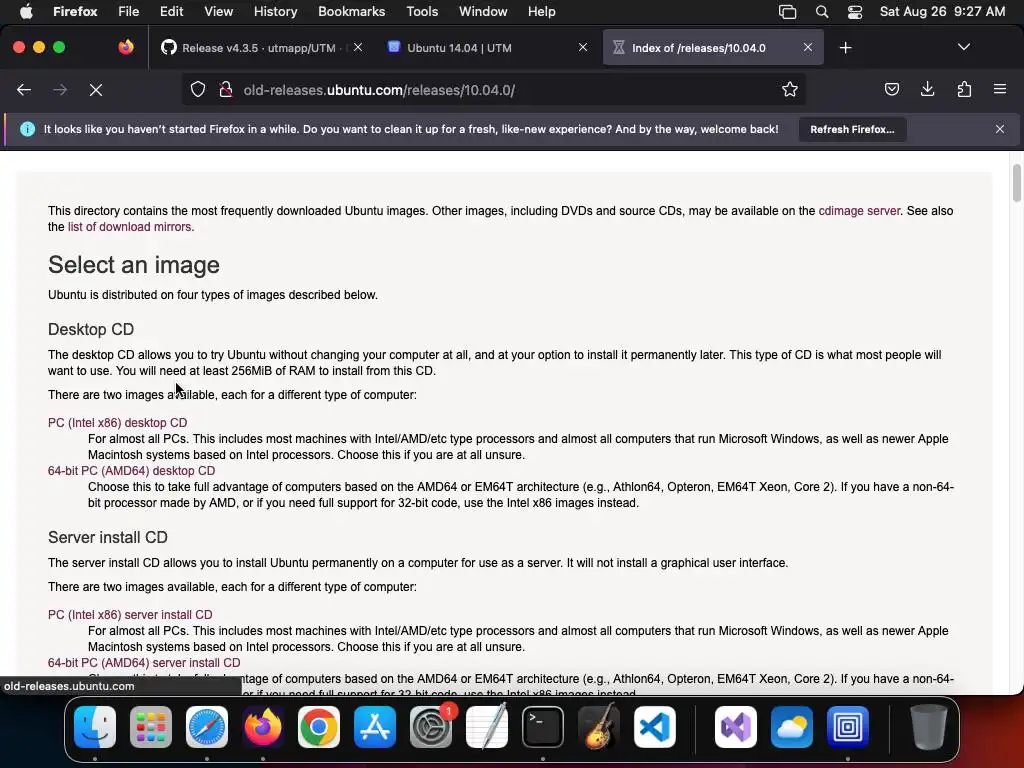Screen dimensions: 1024x768
Task: Switch to Release v4.3.5 utmapp/UTM tab
Action: coord(261,48)
